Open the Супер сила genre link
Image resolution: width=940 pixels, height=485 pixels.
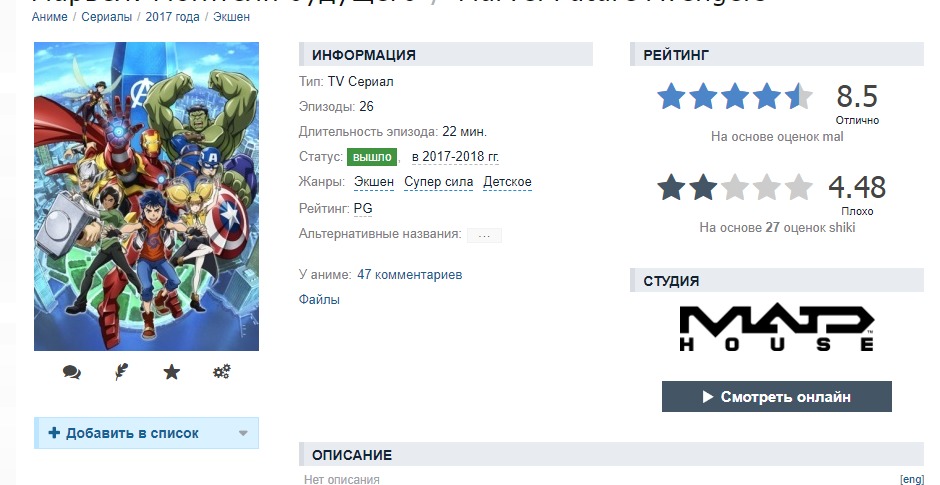click(439, 182)
